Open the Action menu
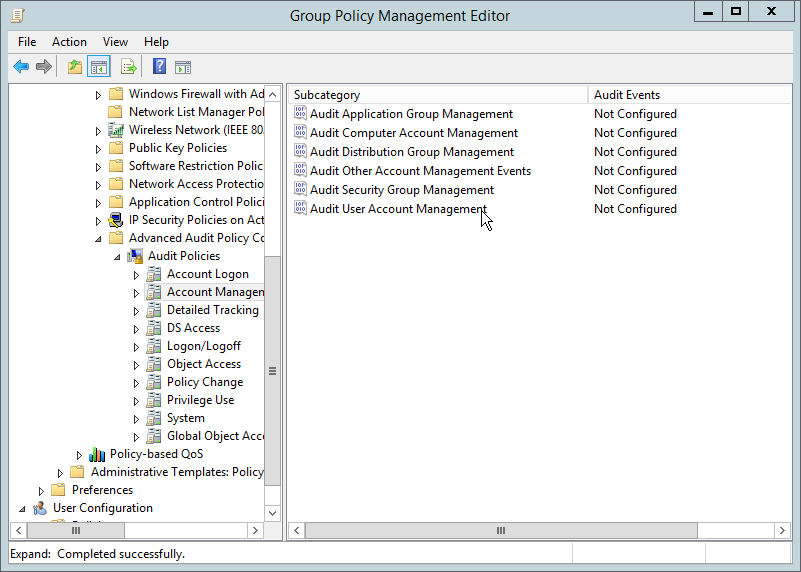Image resolution: width=801 pixels, height=572 pixels. pyautogui.click(x=69, y=42)
